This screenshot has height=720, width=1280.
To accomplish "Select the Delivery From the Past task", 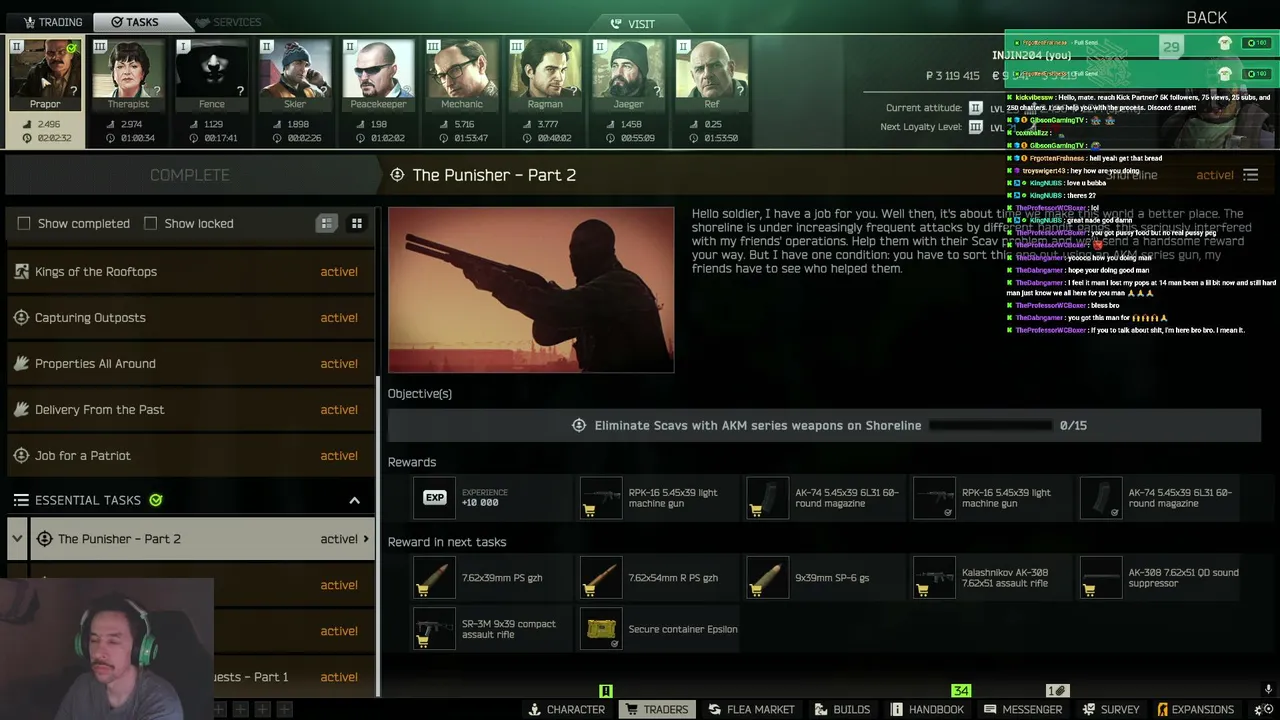I will point(190,410).
